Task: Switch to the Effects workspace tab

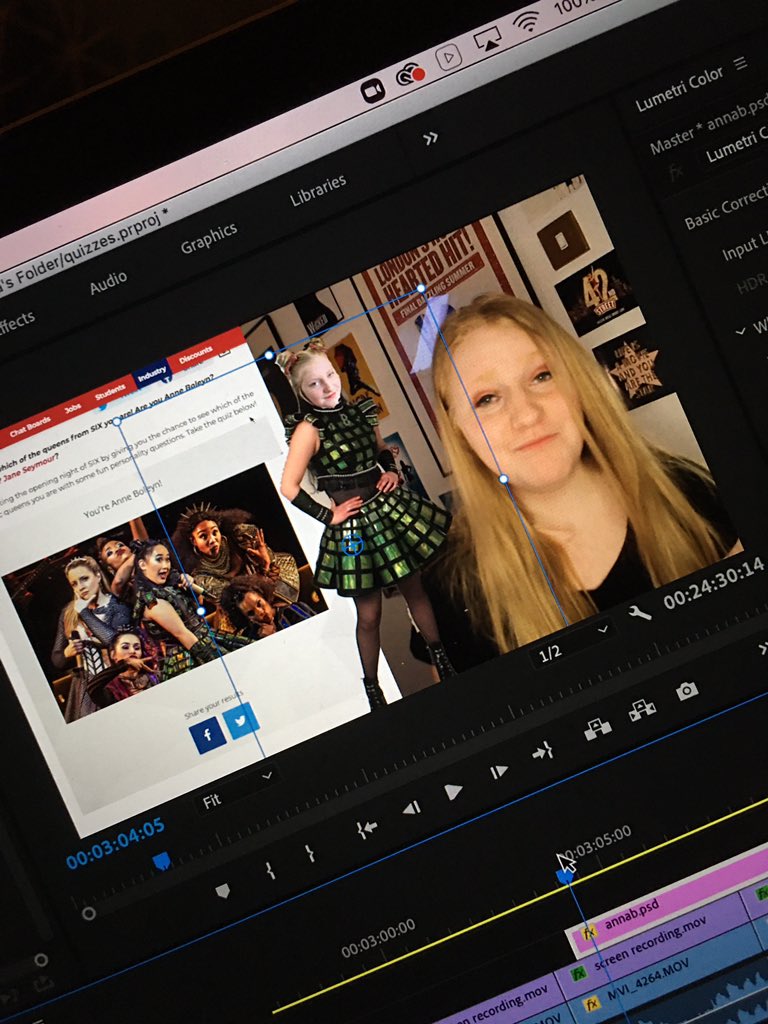Action: [16, 323]
